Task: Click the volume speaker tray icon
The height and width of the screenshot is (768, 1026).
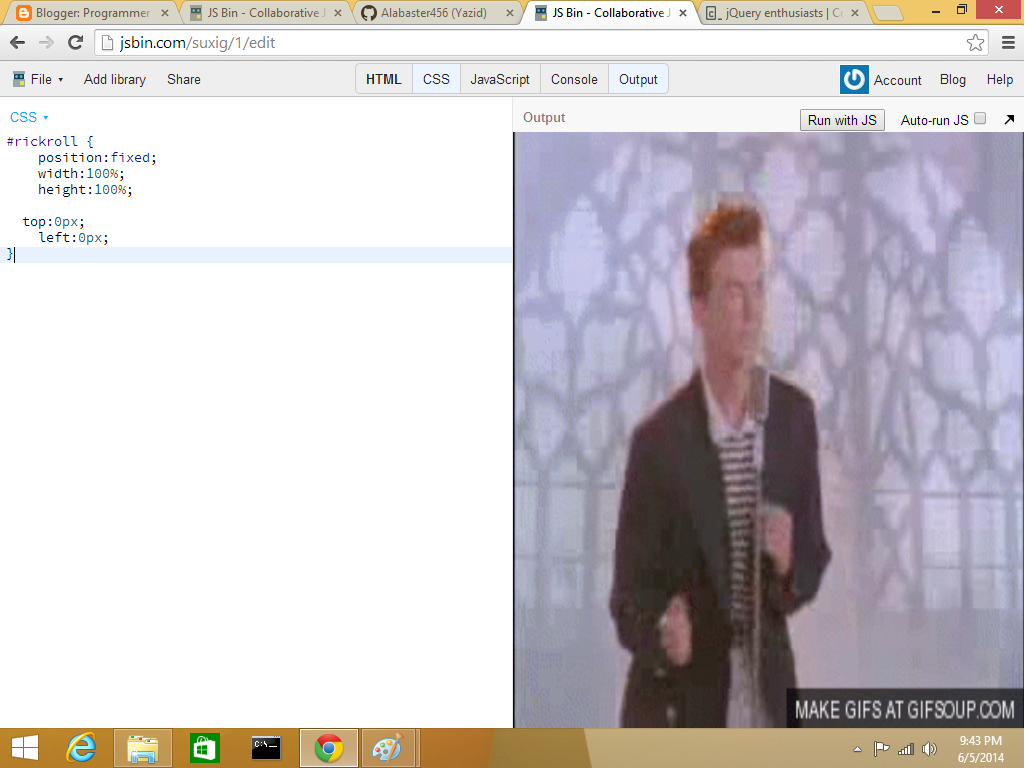Action: pyautogui.click(x=929, y=749)
